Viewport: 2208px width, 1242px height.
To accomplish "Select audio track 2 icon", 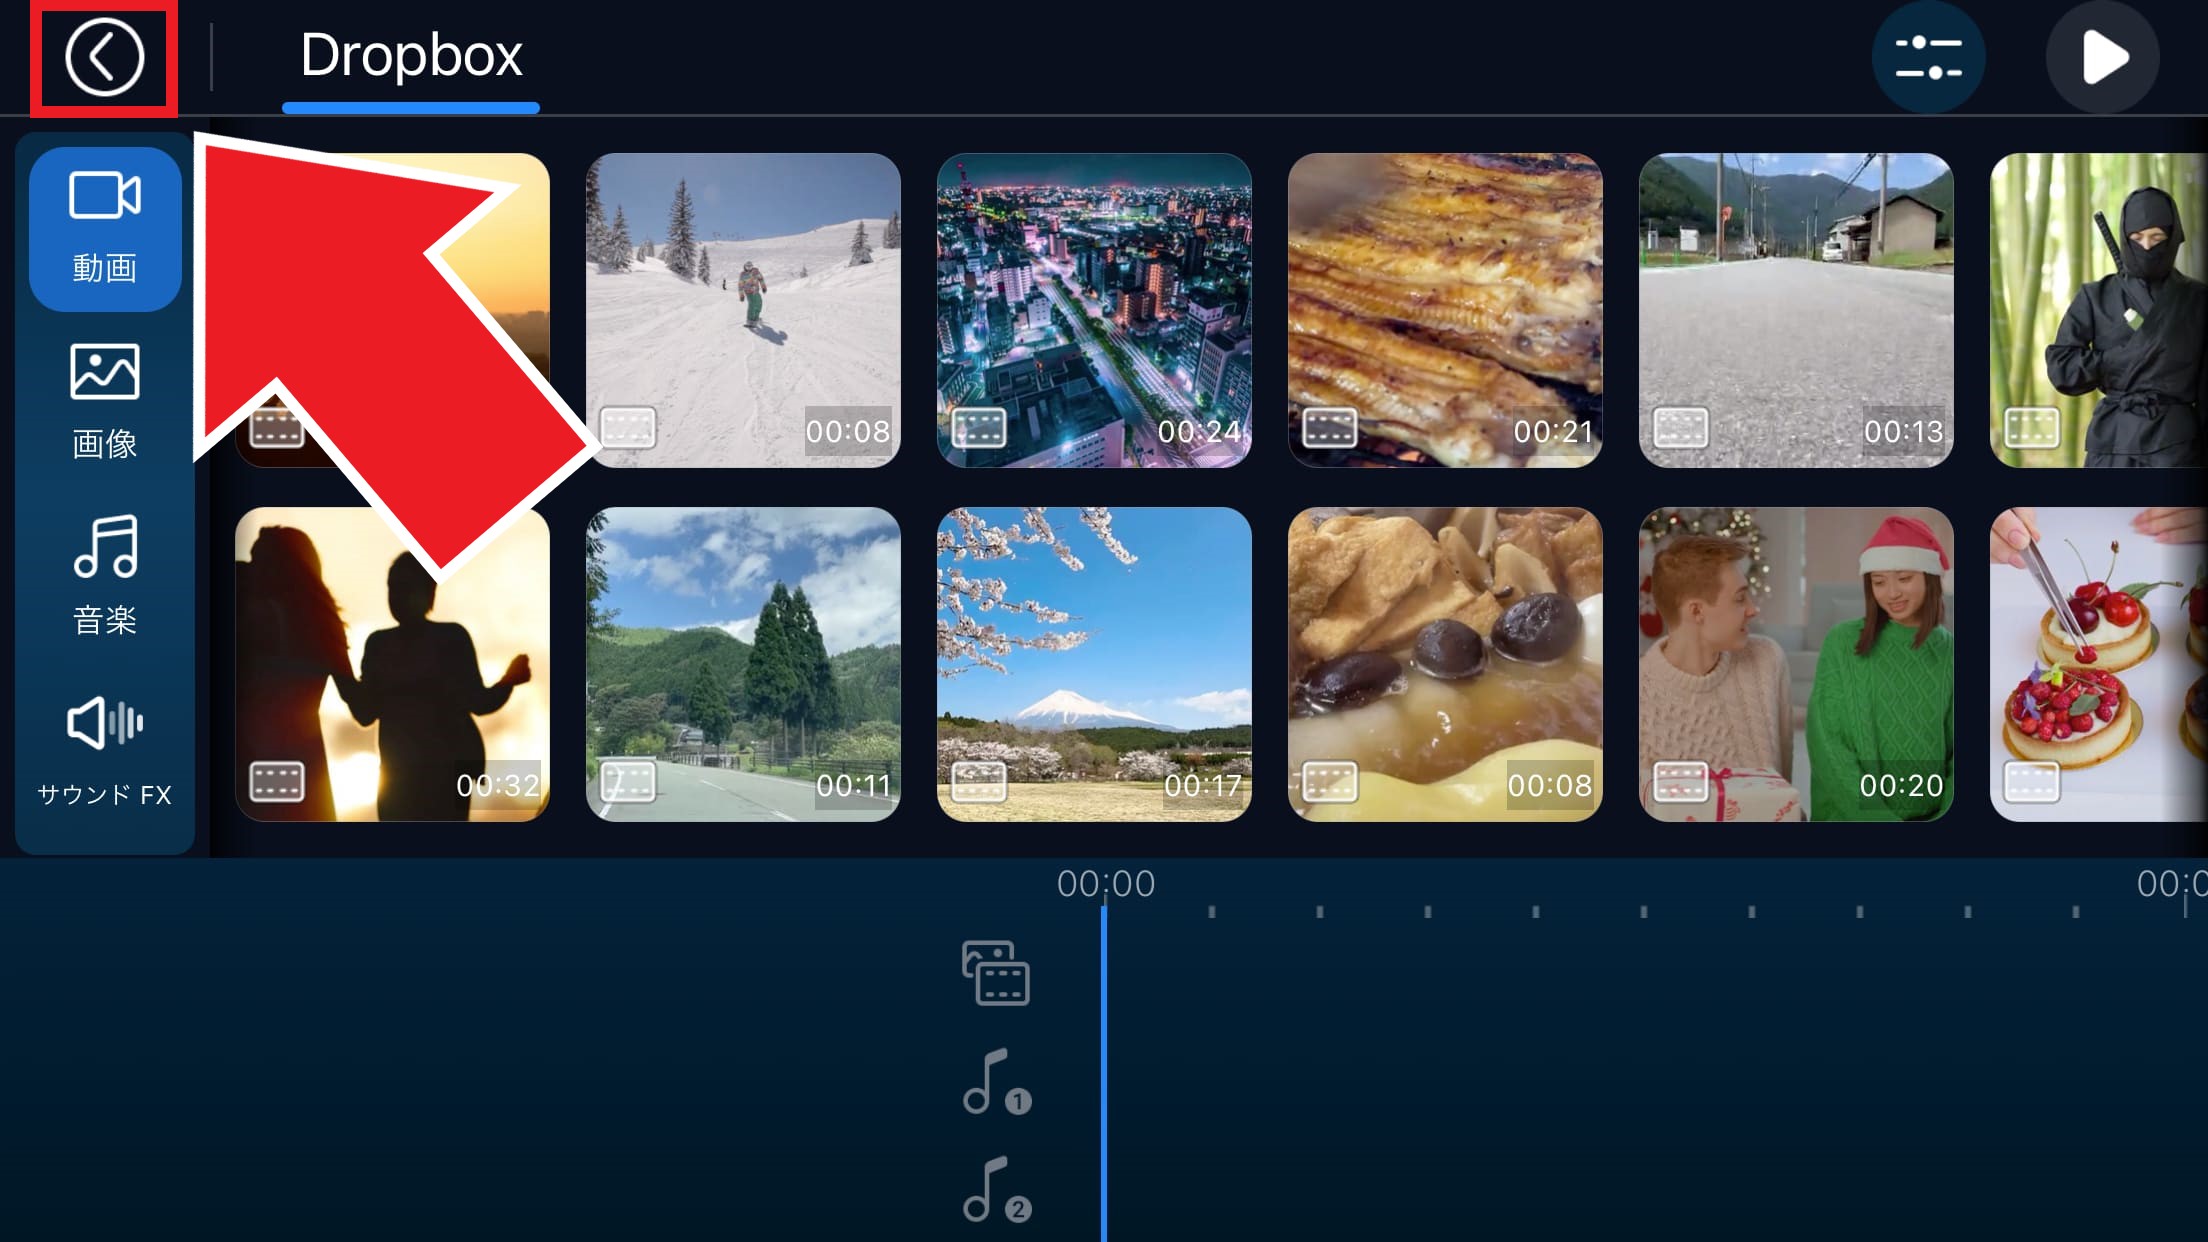I will pyautogui.click(x=995, y=1190).
